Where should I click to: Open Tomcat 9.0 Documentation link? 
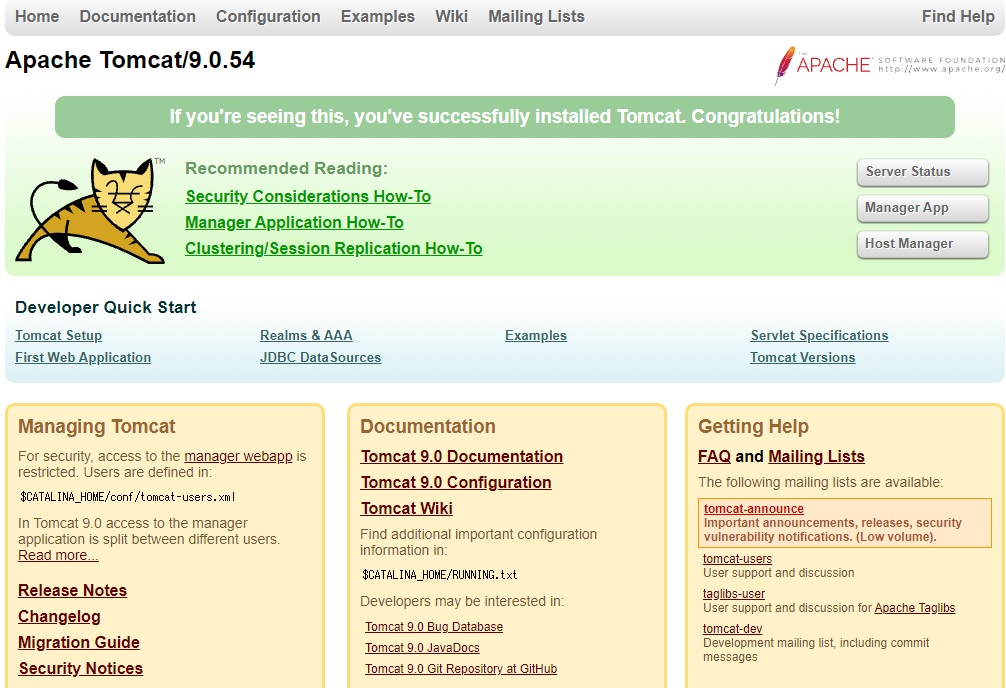coord(462,456)
